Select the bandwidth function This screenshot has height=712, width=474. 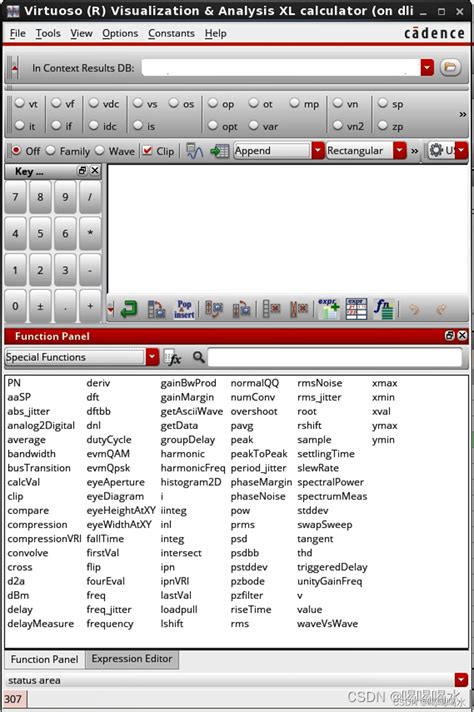coord(31,454)
